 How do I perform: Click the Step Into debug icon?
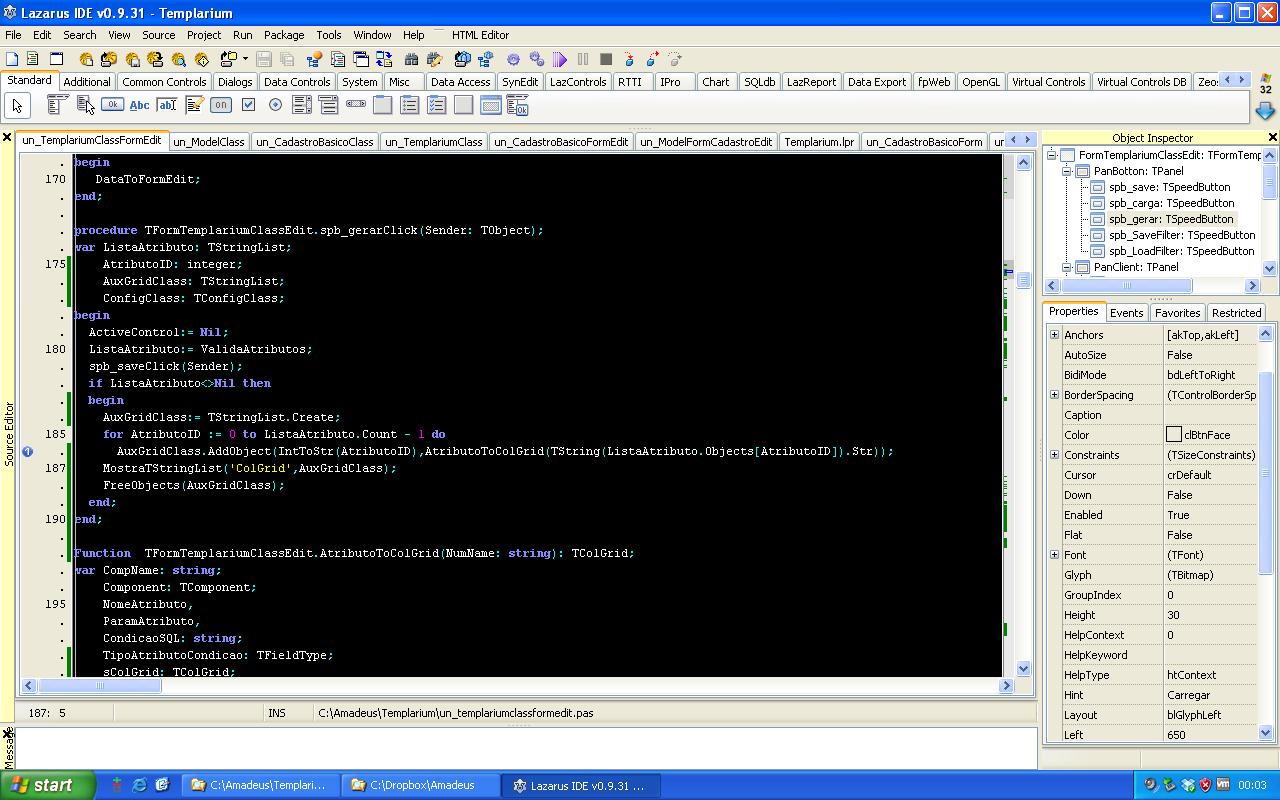coord(629,59)
